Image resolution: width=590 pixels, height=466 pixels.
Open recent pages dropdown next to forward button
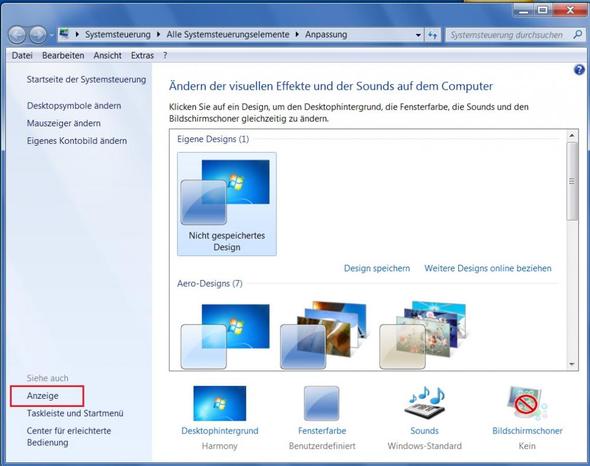[52, 35]
